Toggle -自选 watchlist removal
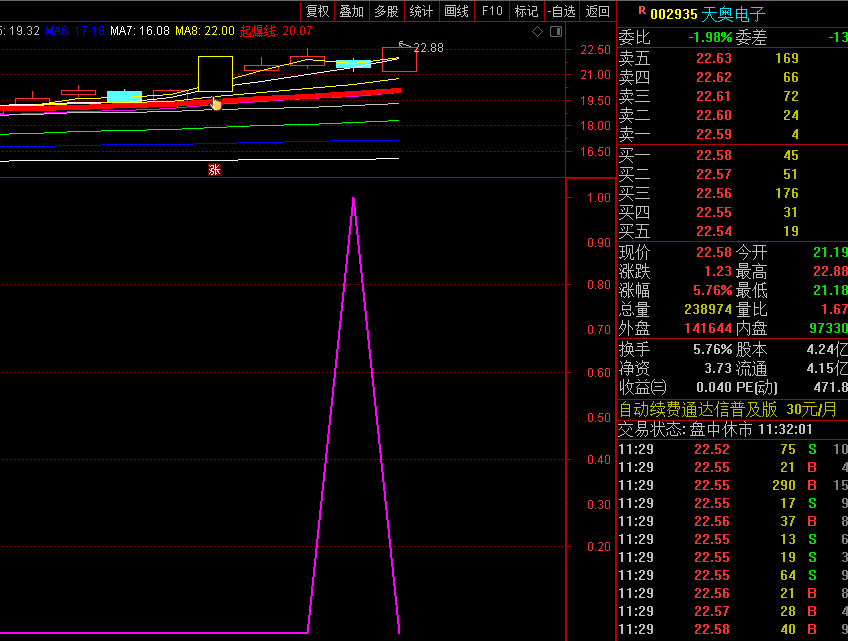This screenshot has width=848, height=641. coord(562,11)
